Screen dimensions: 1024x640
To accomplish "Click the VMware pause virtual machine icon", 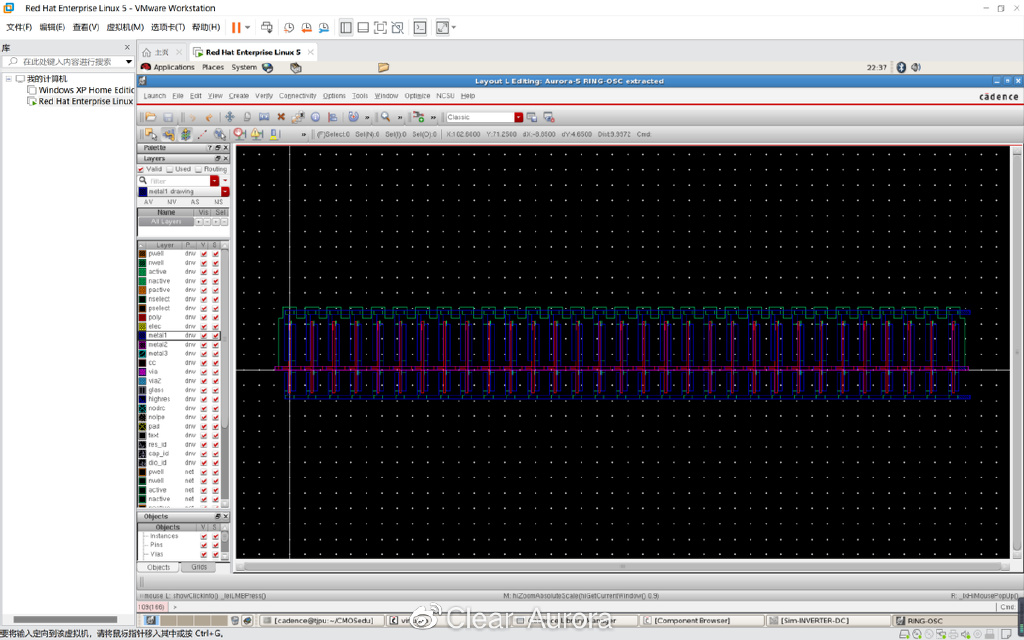I will 236,27.
